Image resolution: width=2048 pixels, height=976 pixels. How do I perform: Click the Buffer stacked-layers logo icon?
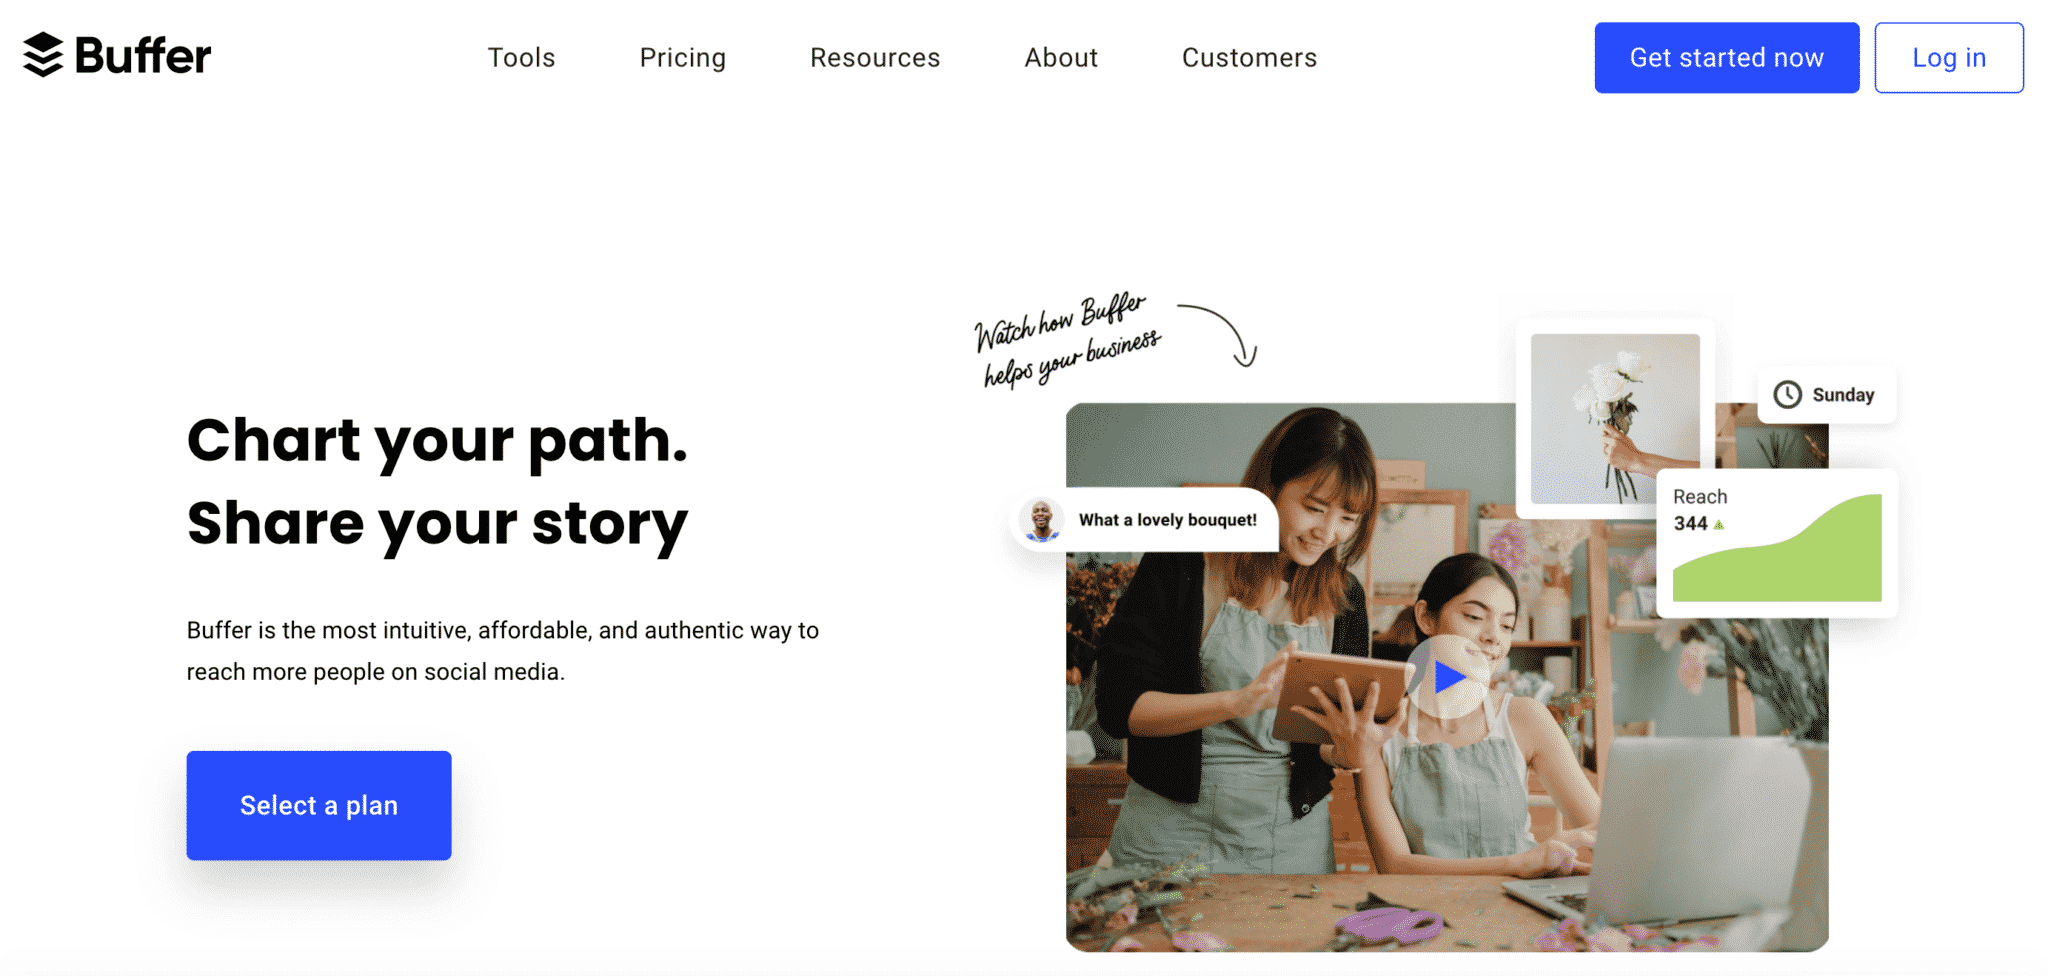43,55
